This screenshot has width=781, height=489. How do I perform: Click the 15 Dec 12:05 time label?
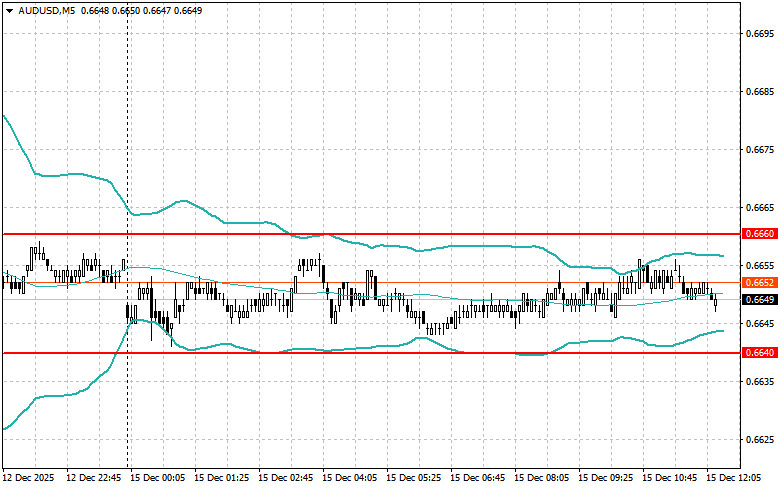click(733, 478)
